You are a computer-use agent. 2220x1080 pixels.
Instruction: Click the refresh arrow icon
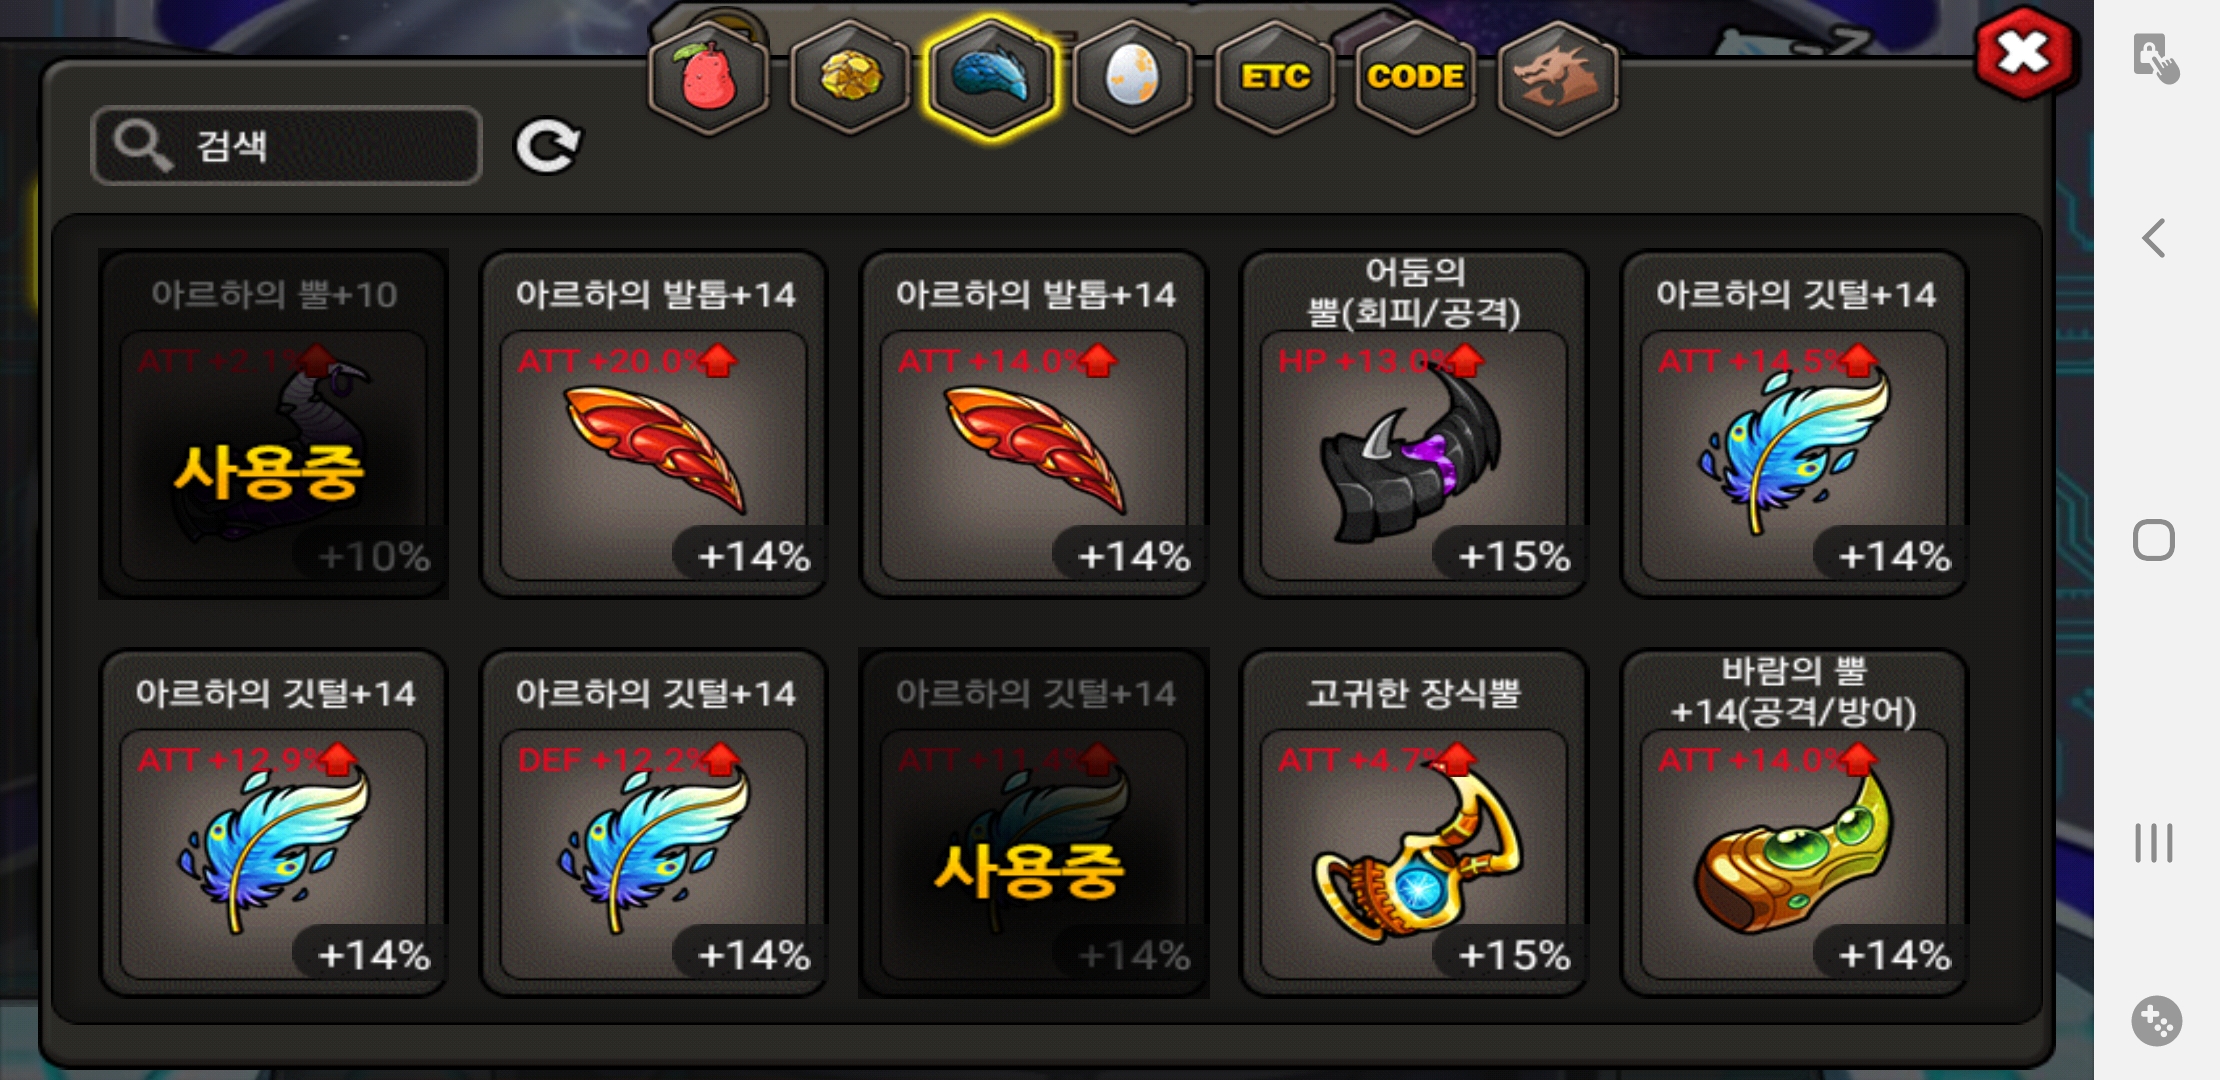(547, 147)
